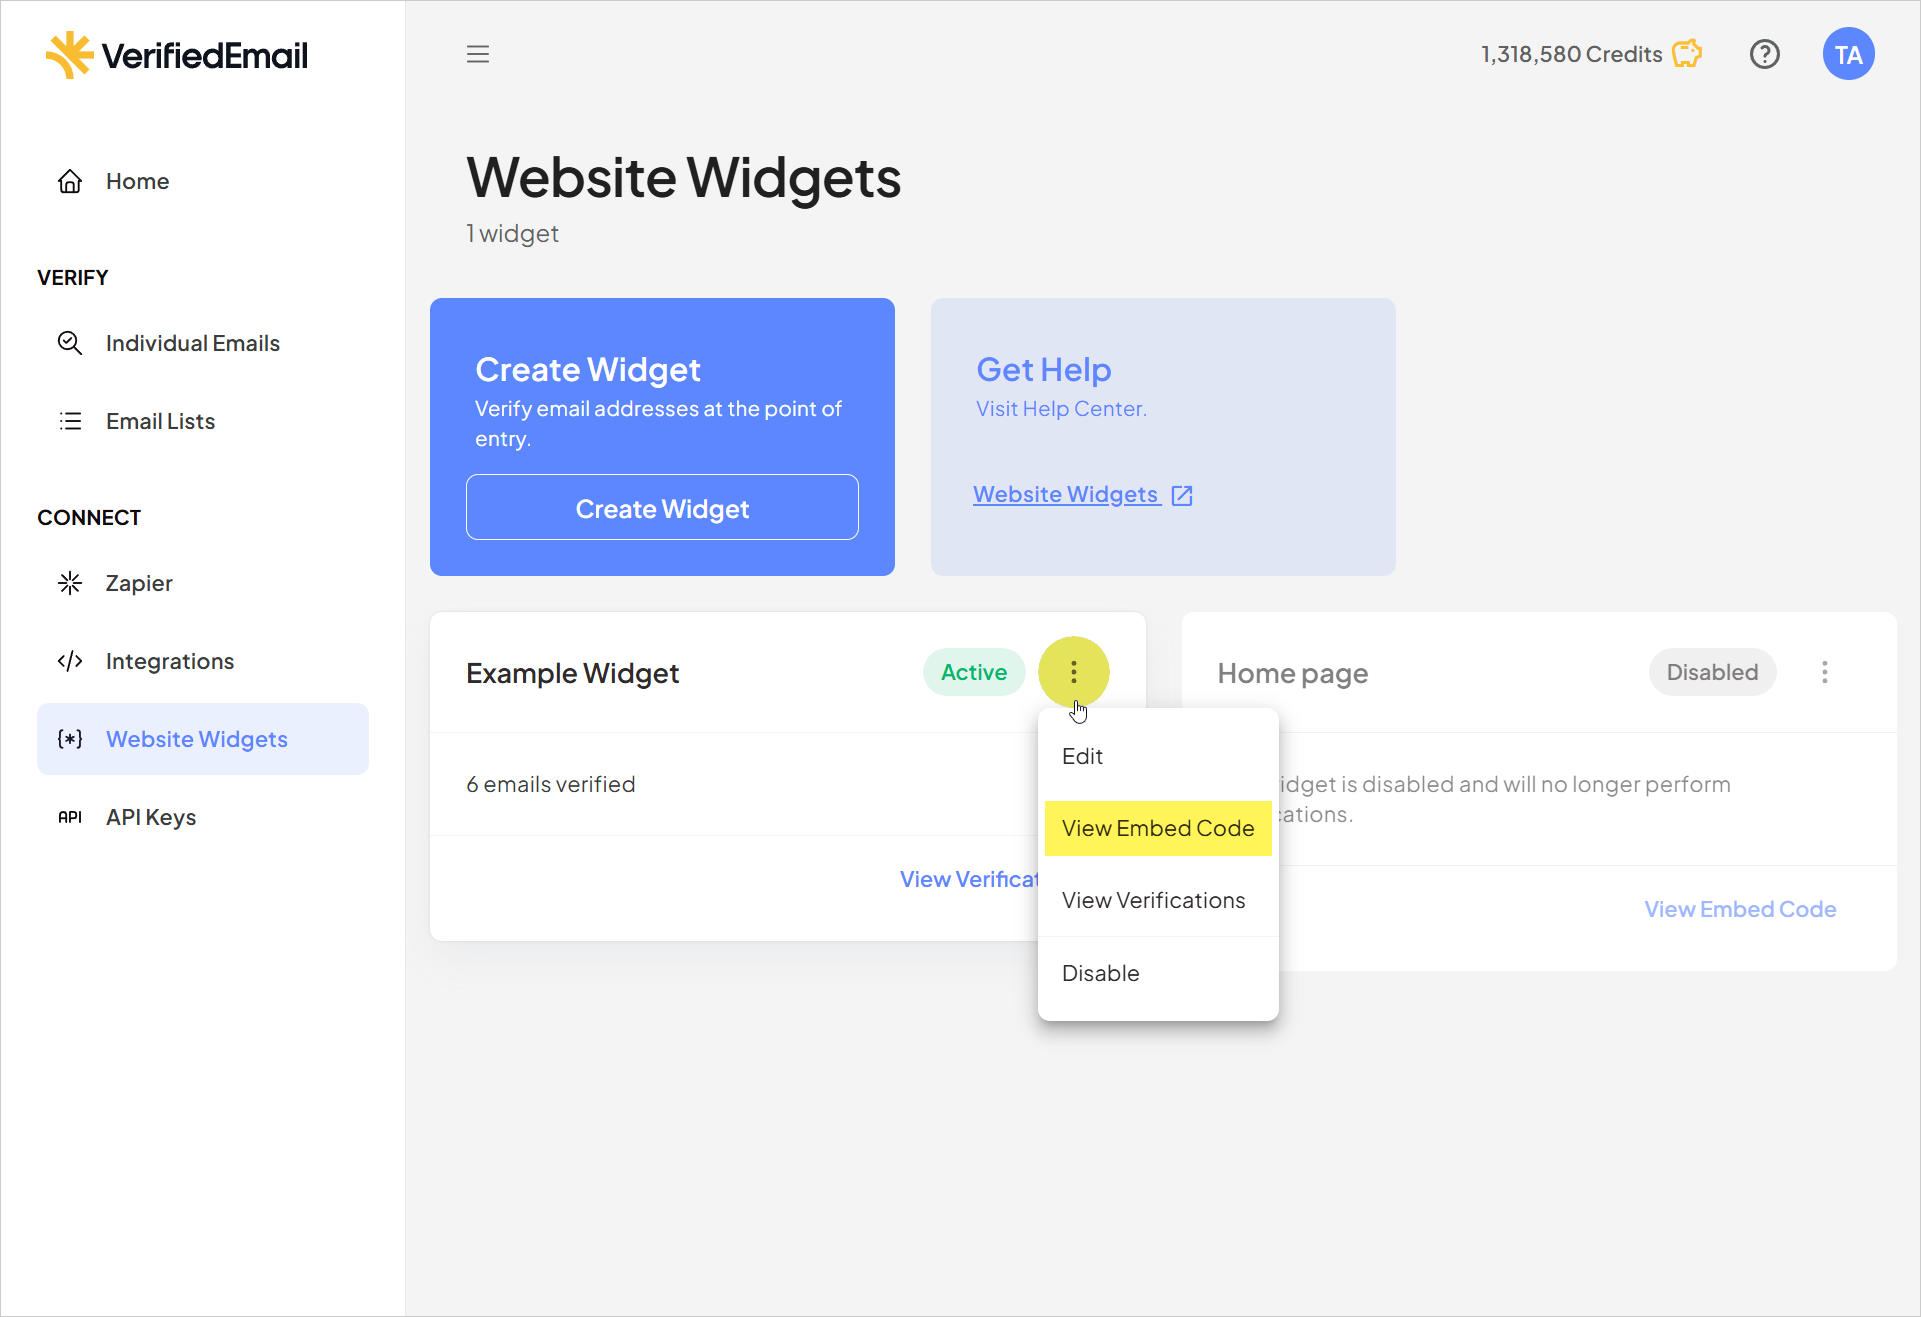Select Edit from the Example Widget menu
Image resolution: width=1921 pixels, height=1317 pixels.
pos(1082,755)
